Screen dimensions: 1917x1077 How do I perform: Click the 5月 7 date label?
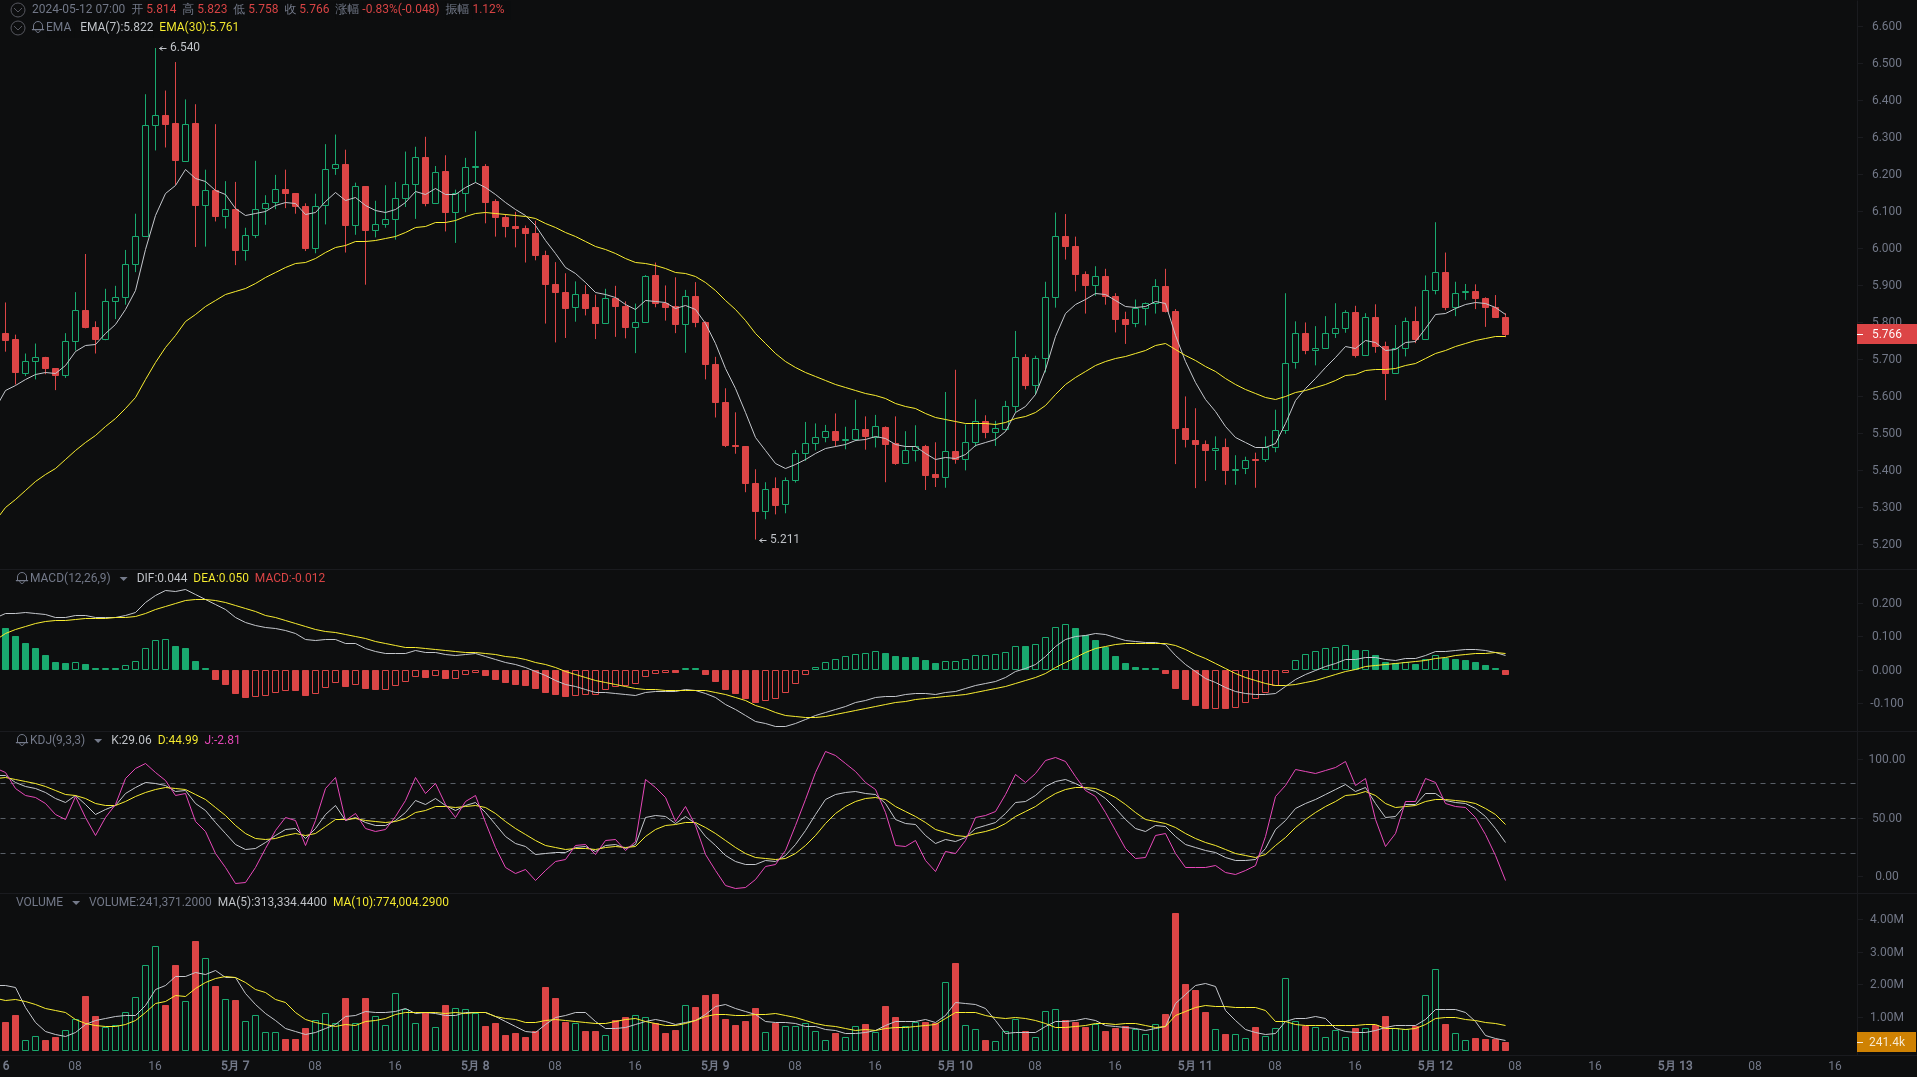[235, 1066]
